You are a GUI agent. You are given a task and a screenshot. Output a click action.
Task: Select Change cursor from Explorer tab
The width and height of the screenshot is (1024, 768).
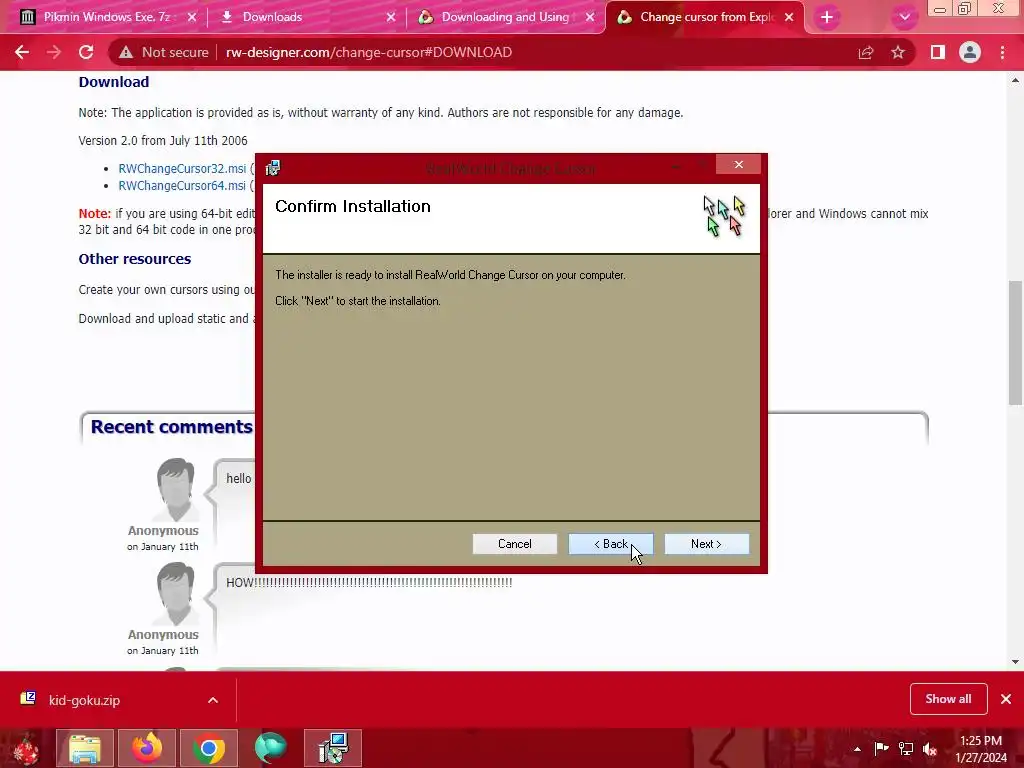tap(707, 17)
